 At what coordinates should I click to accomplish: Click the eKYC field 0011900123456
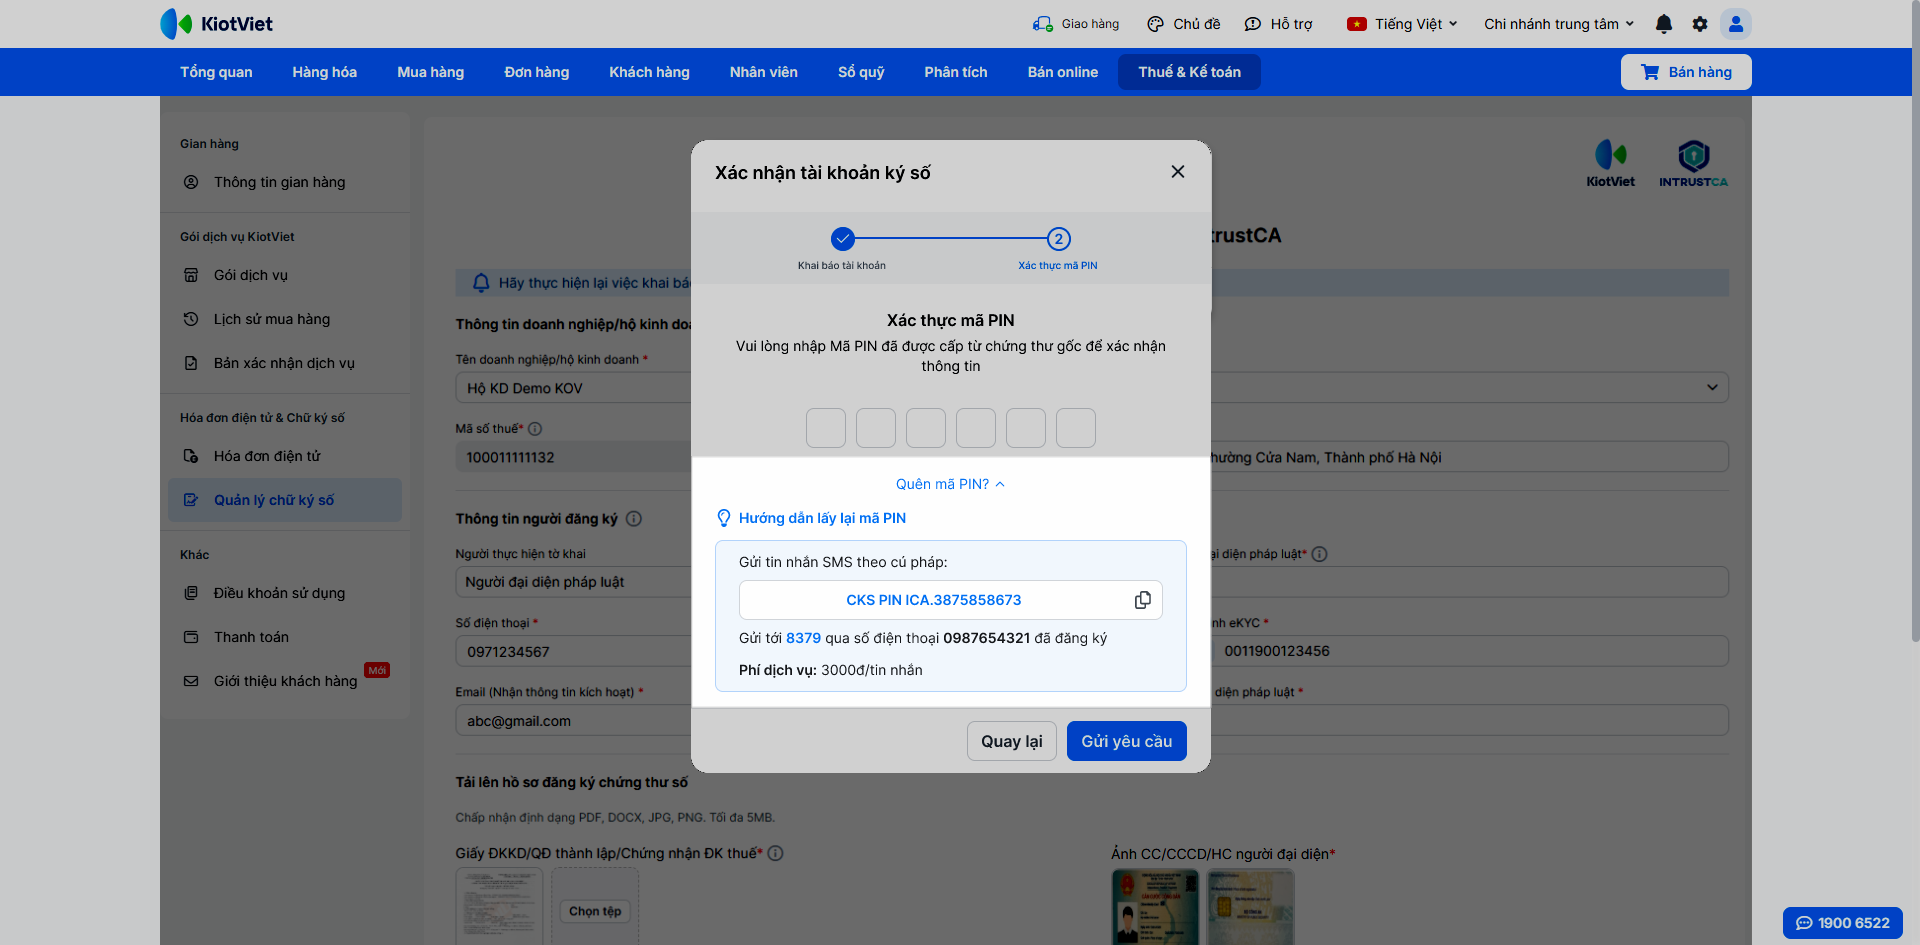pyautogui.click(x=1470, y=651)
